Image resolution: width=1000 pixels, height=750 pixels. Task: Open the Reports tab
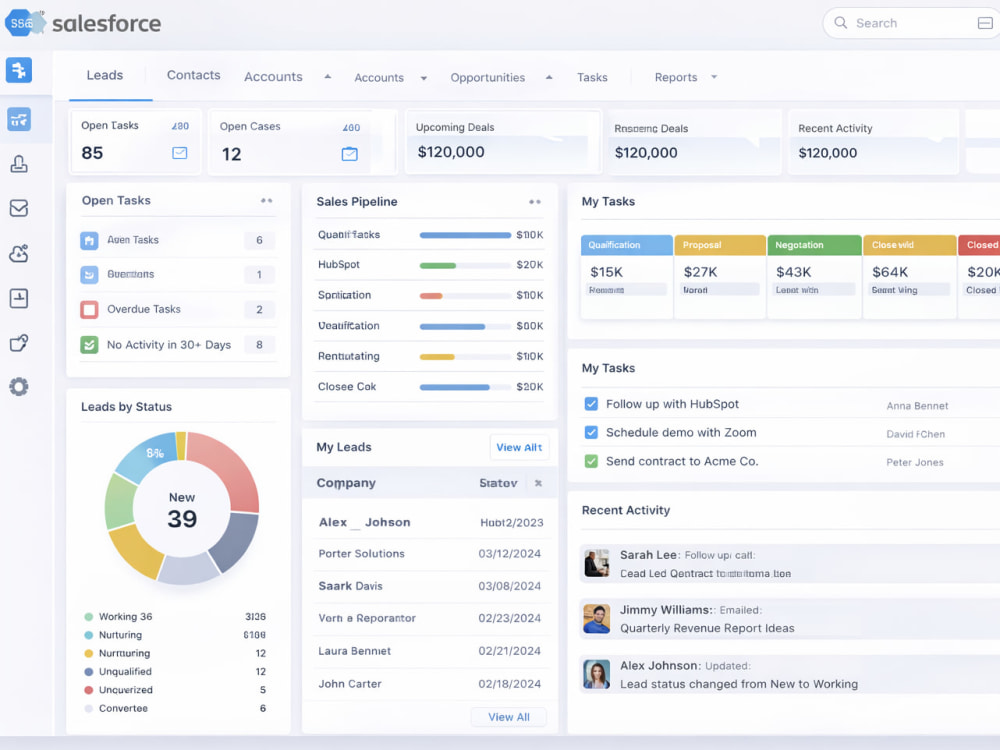click(675, 77)
